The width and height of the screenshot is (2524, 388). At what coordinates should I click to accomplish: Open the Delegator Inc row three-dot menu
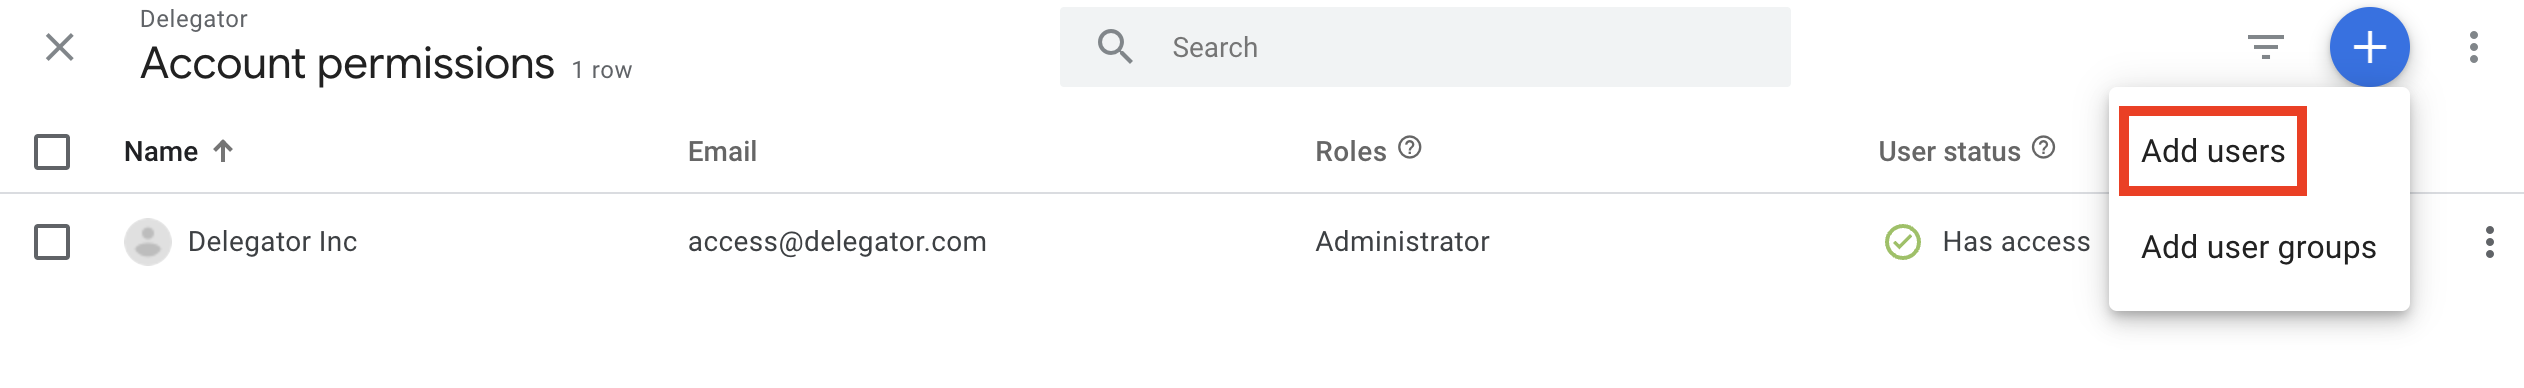[x=2490, y=242]
